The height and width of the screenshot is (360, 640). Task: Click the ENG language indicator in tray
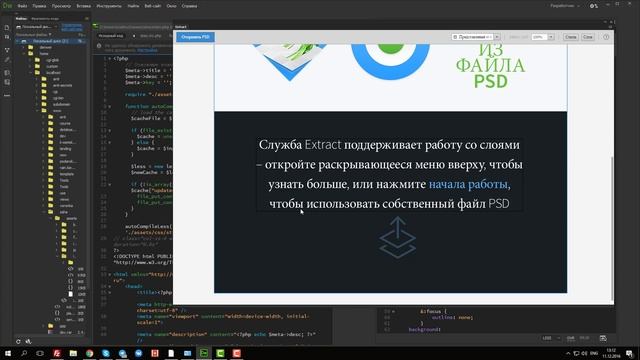click(x=594, y=353)
